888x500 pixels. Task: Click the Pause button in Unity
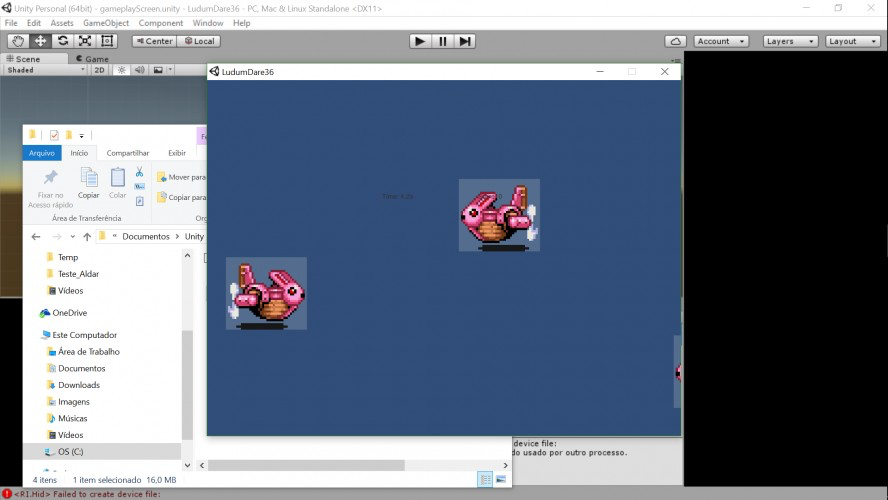(x=442, y=41)
